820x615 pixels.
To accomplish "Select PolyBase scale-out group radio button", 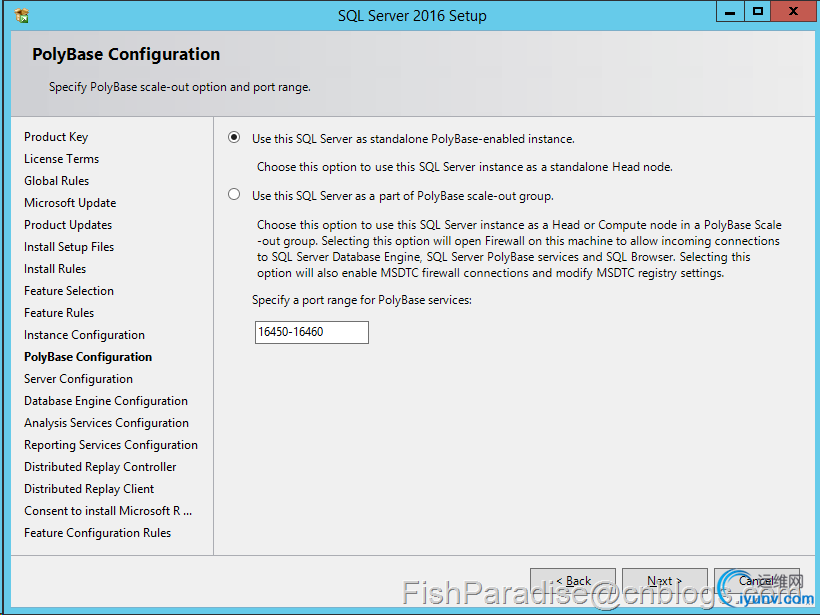I will coord(234,195).
